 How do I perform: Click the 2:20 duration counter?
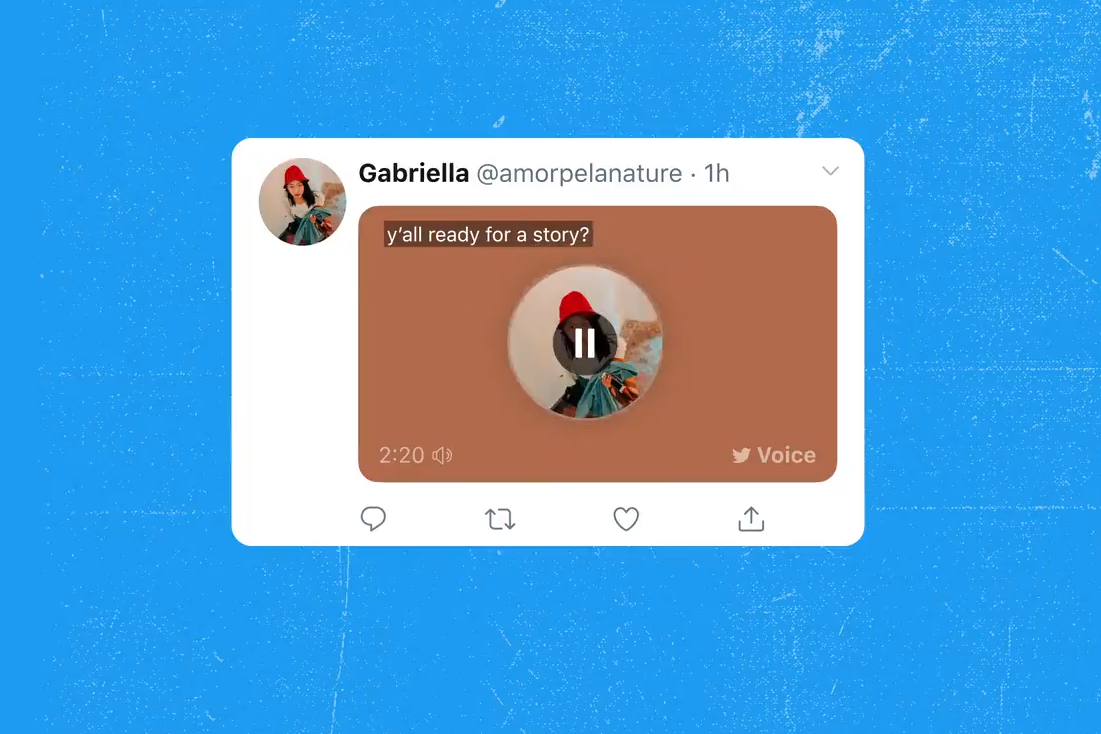point(402,455)
